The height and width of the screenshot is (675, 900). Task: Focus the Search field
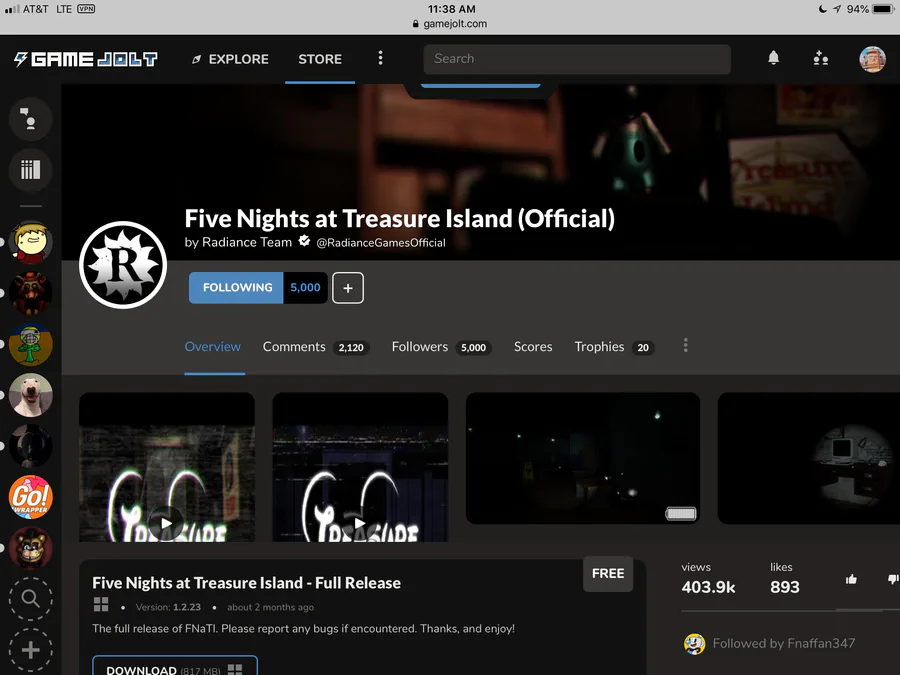click(577, 59)
